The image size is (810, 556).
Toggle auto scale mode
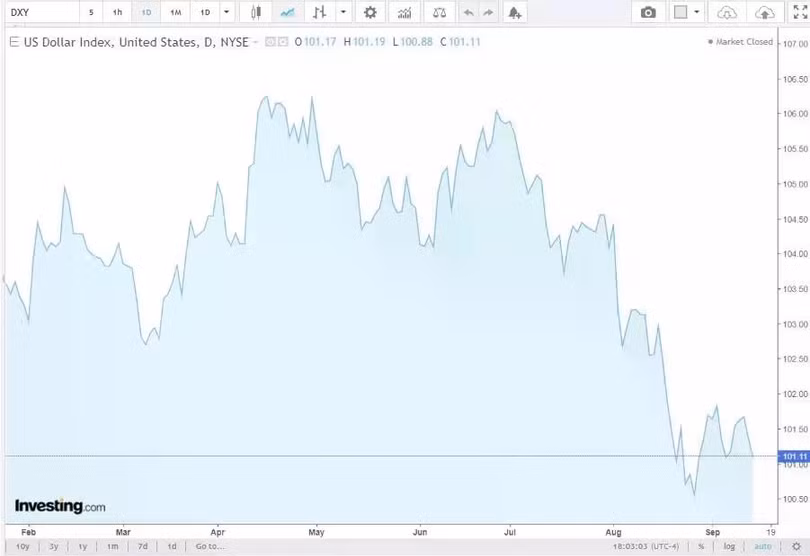point(762,546)
